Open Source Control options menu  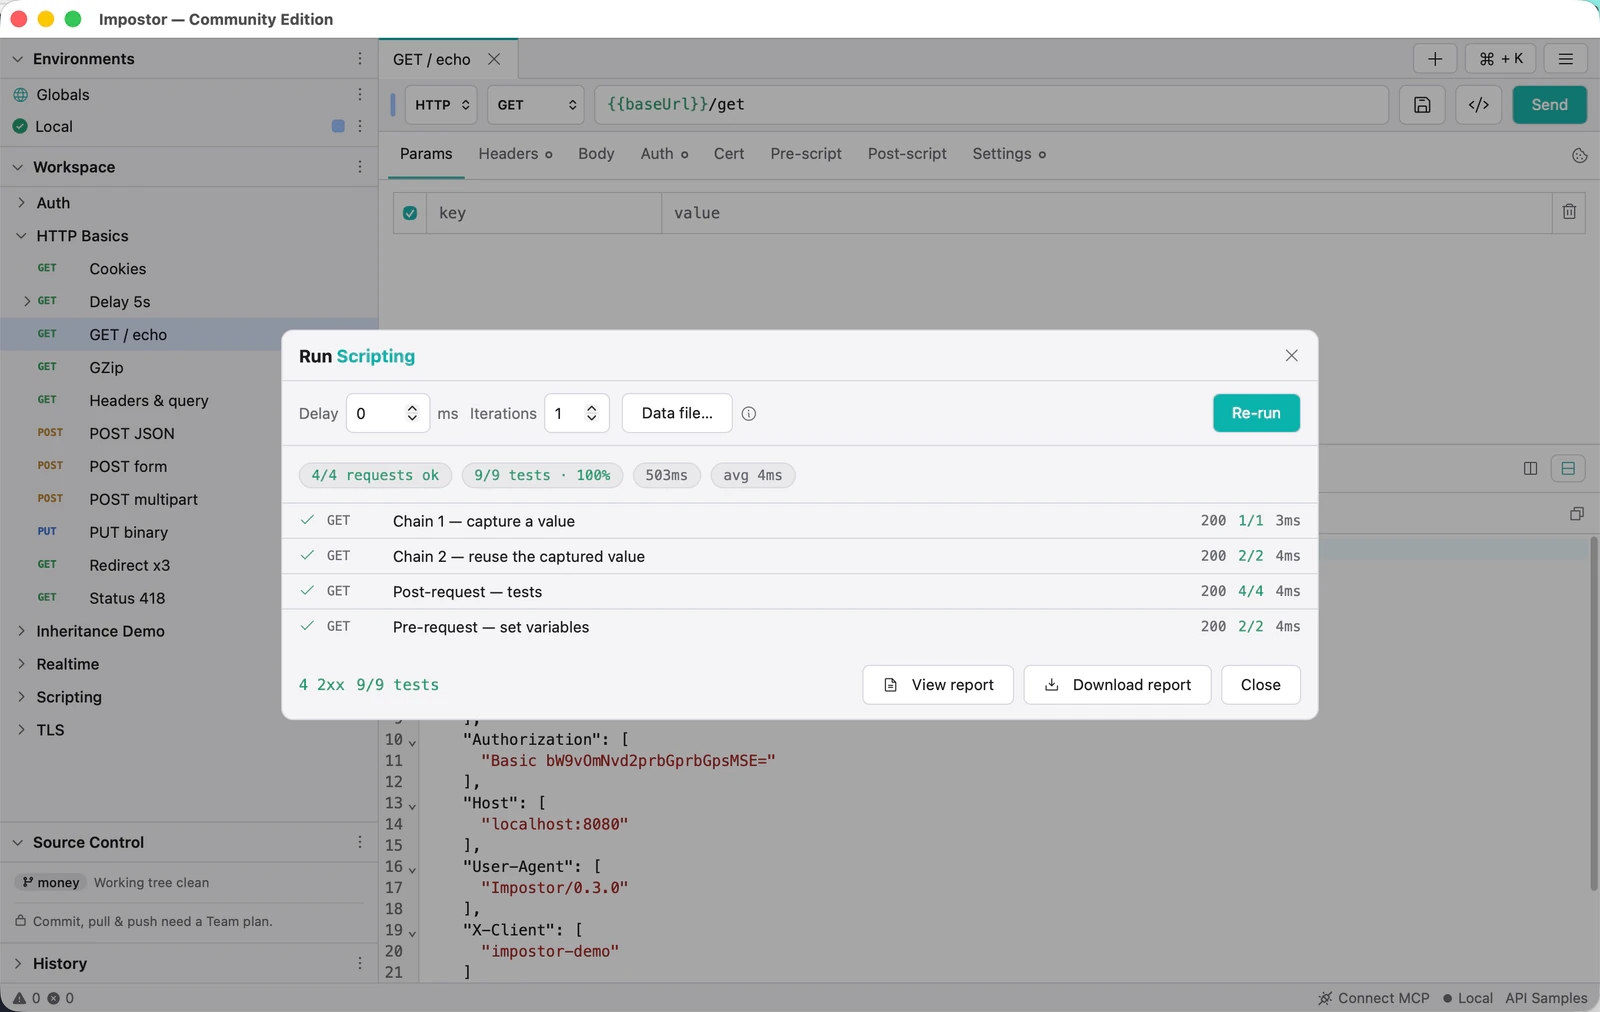tap(360, 842)
